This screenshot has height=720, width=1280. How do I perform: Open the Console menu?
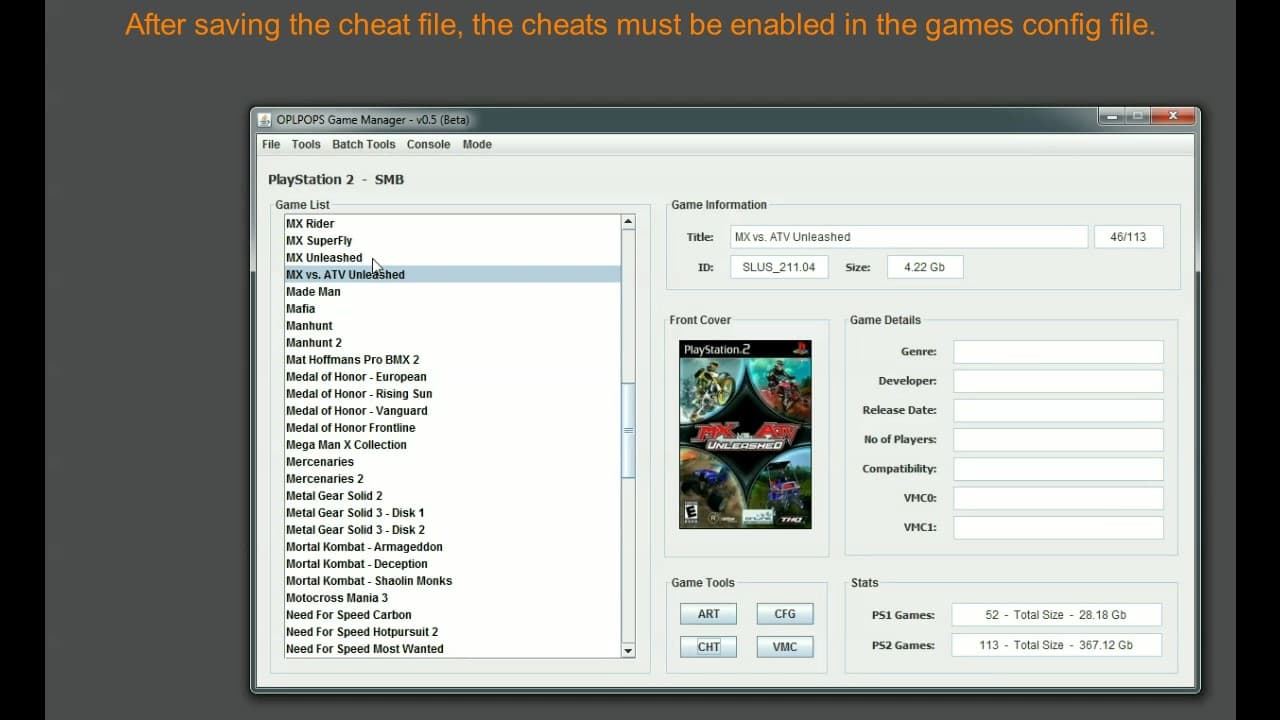click(428, 144)
